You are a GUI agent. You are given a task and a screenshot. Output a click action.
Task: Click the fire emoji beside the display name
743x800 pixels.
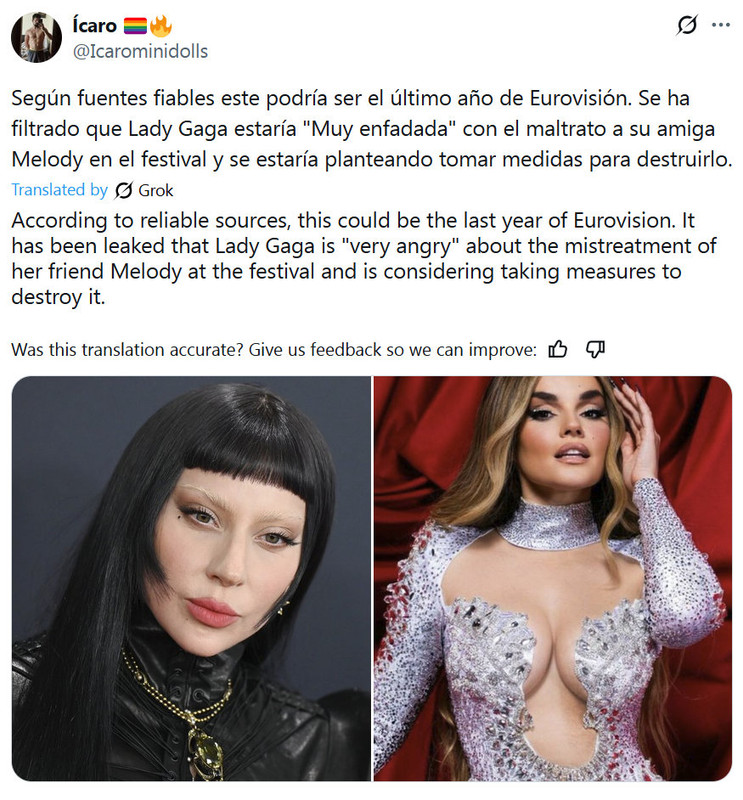click(160, 26)
